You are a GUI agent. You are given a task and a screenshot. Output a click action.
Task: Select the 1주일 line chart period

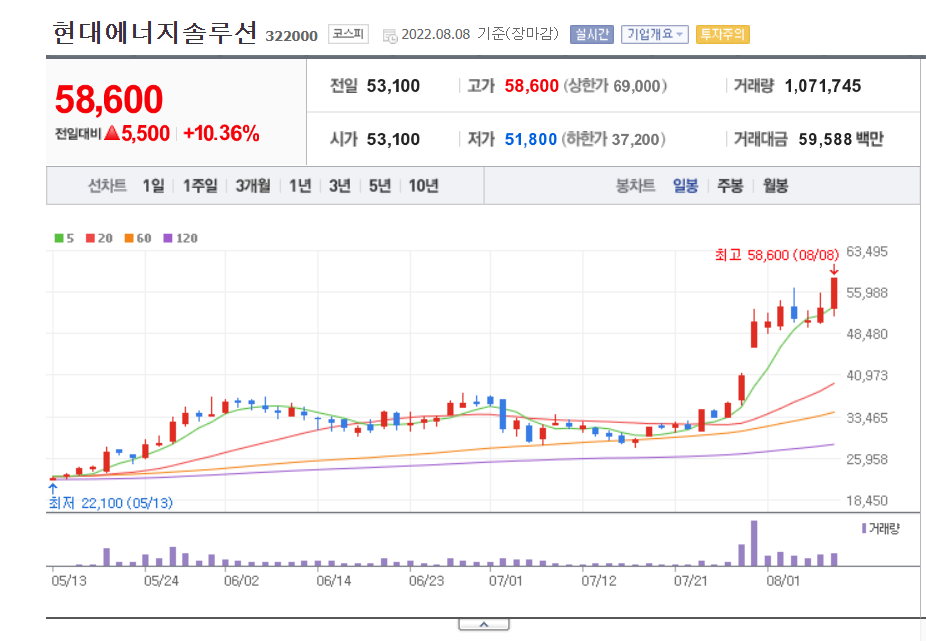[200, 186]
